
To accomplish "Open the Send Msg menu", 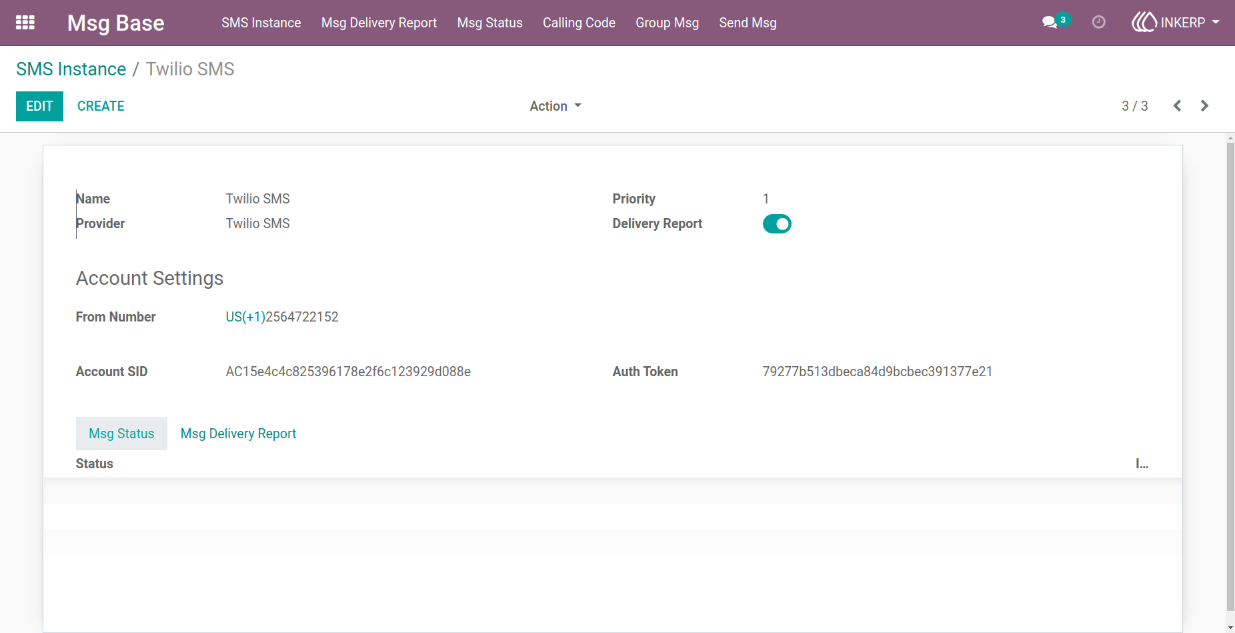I will (x=747, y=22).
